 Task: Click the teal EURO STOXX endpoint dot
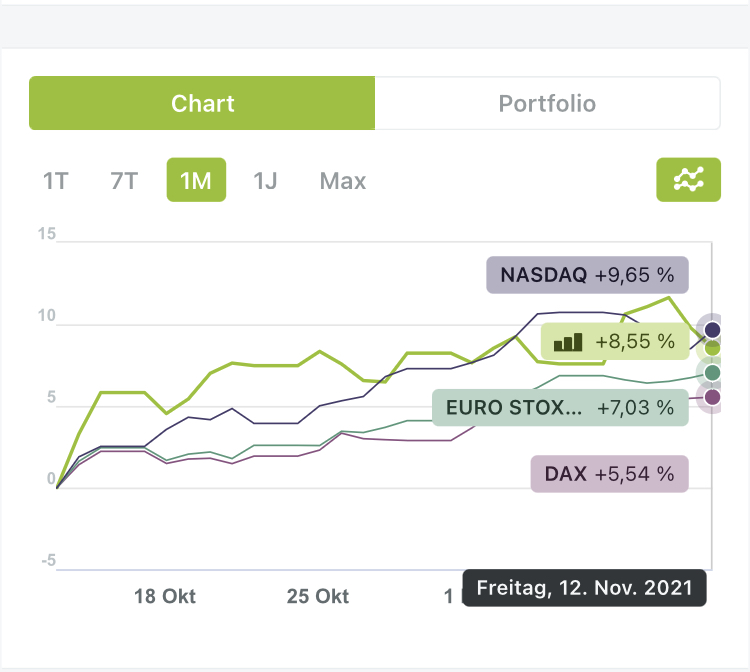[x=712, y=373]
